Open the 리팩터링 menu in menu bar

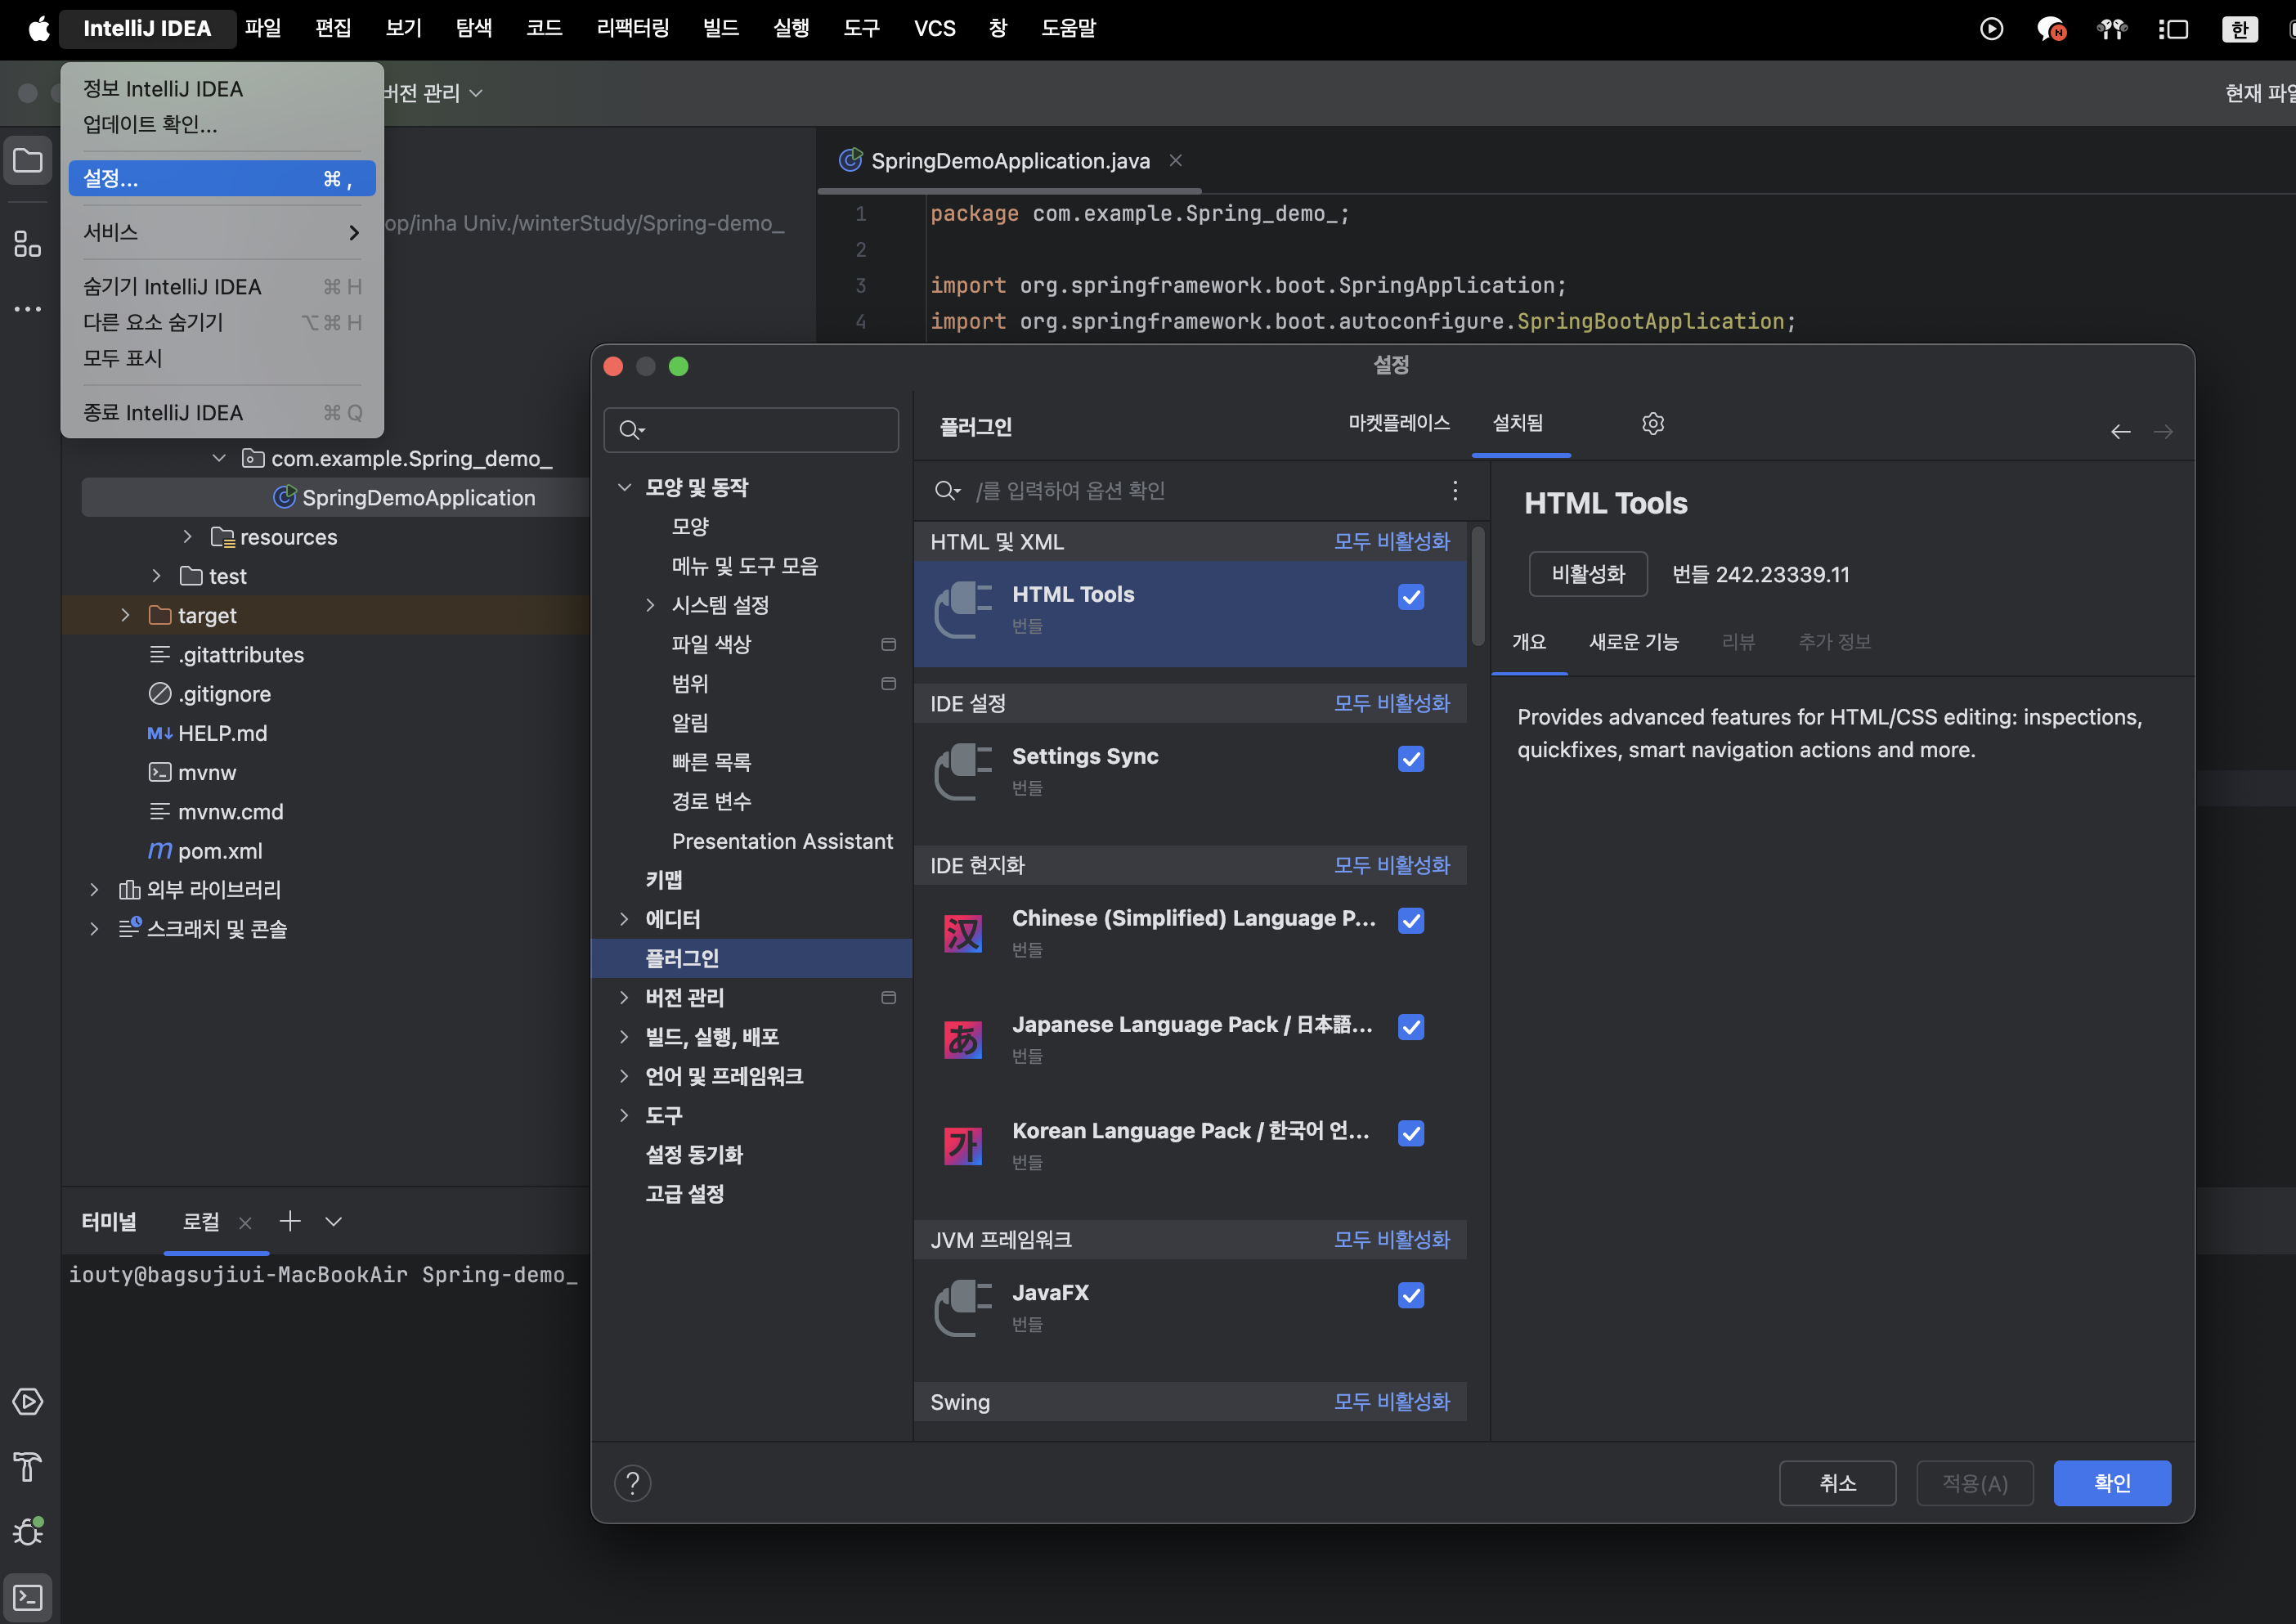(632, 28)
